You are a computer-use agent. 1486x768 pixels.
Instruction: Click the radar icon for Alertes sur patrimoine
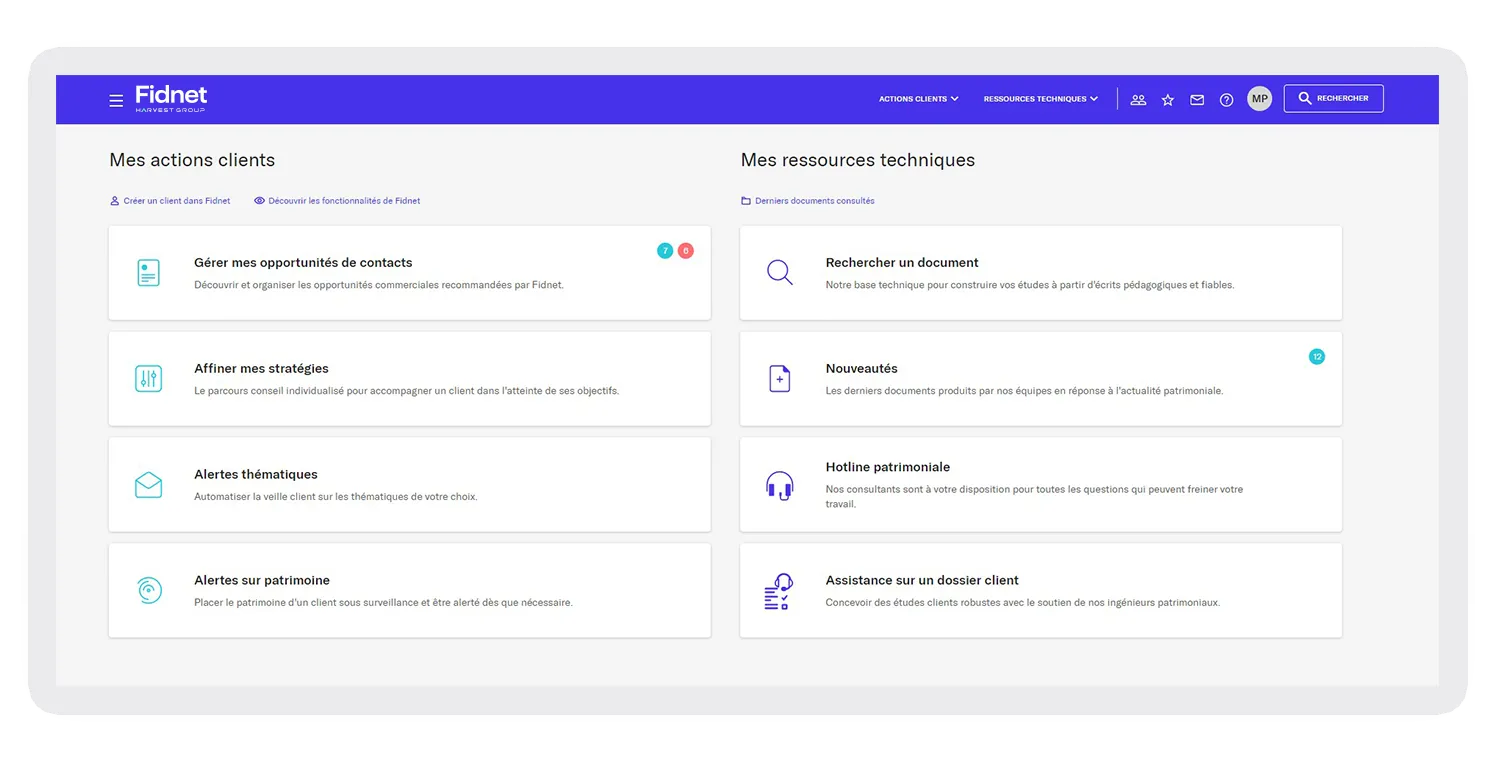tap(148, 590)
